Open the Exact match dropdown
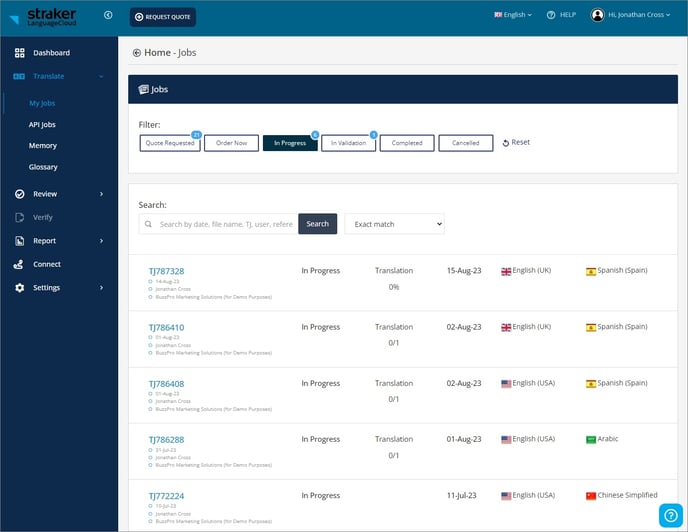688x532 pixels. click(394, 224)
